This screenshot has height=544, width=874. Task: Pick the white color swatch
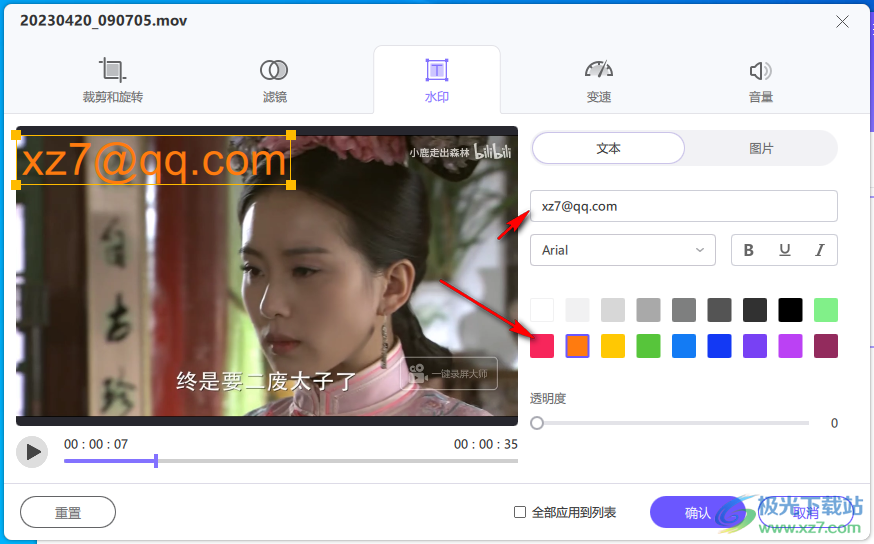point(542,310)
